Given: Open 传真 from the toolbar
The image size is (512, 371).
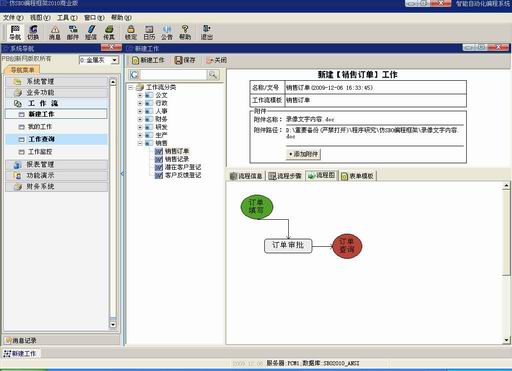Looking at the screenshot, I should point(109,32).
